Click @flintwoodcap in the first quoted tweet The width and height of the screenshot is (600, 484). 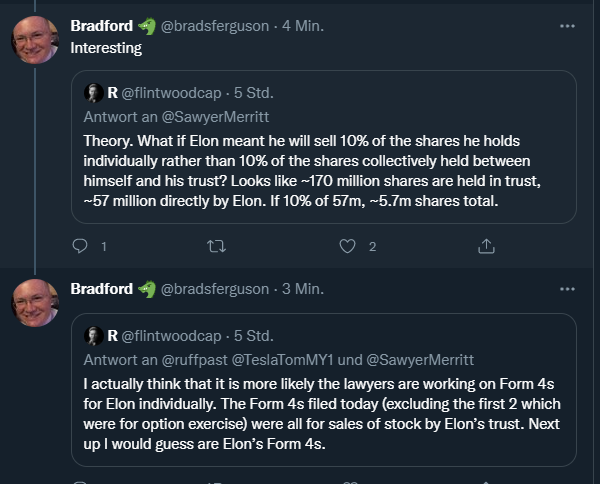pyautogui.click(x=168, y=93)
